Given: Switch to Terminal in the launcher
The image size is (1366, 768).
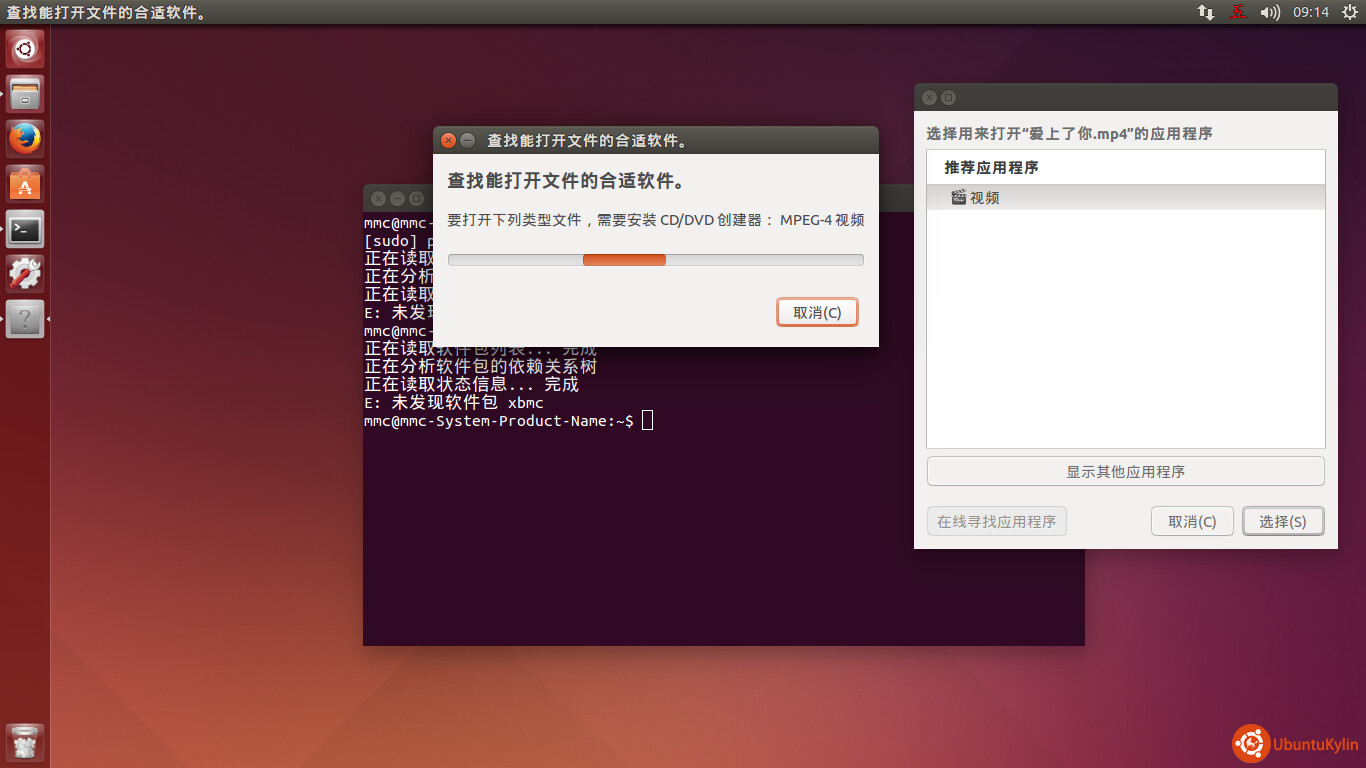Looking at the screenshot, I should coord(25,229).
